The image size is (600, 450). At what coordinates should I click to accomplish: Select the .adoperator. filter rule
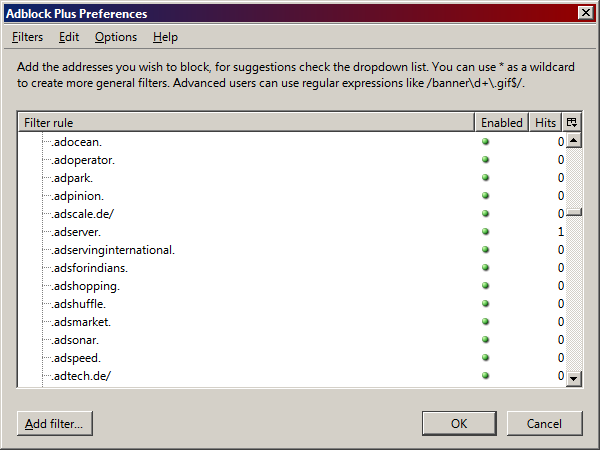point(83,160)
